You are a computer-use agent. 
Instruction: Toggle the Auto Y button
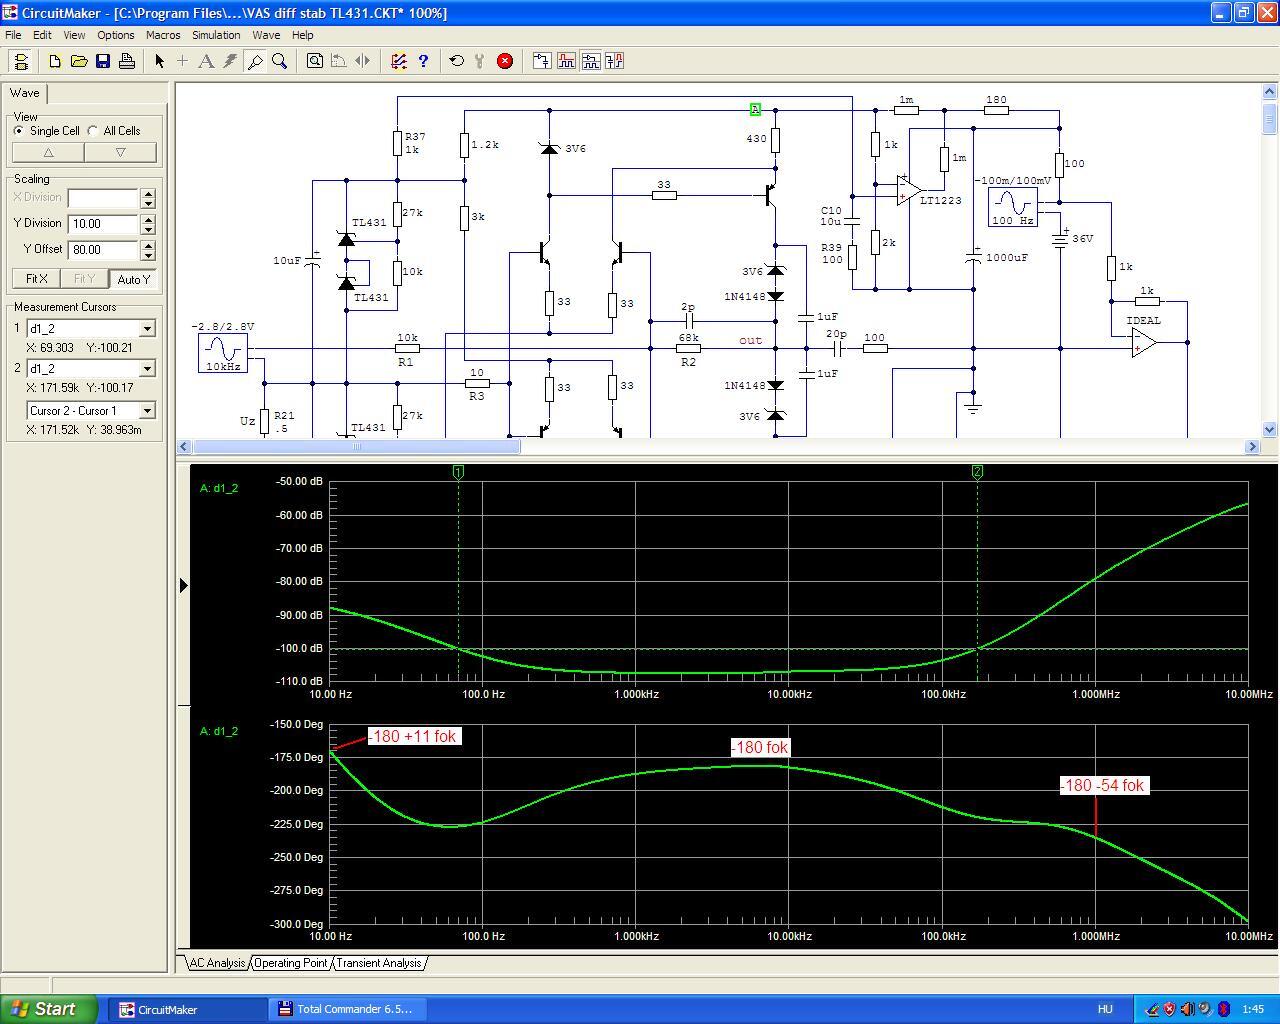pos(133,279)
